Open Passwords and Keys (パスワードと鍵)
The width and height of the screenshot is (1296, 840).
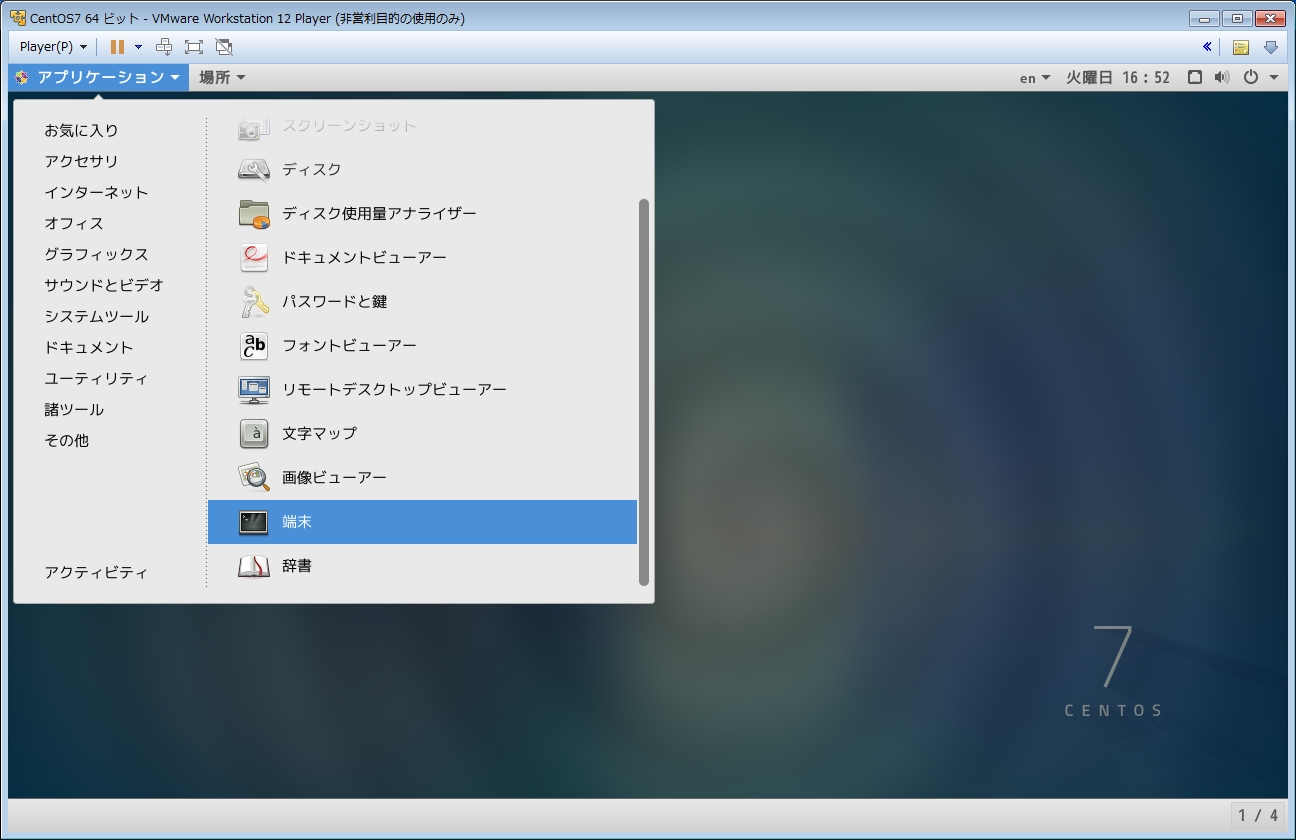point(334,302)
